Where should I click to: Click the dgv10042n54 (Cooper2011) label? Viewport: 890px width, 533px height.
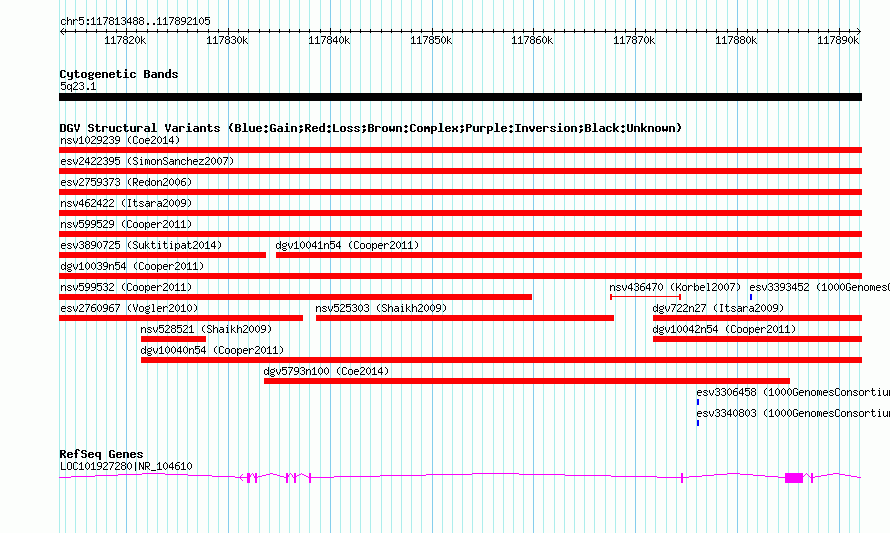(724, 329)
